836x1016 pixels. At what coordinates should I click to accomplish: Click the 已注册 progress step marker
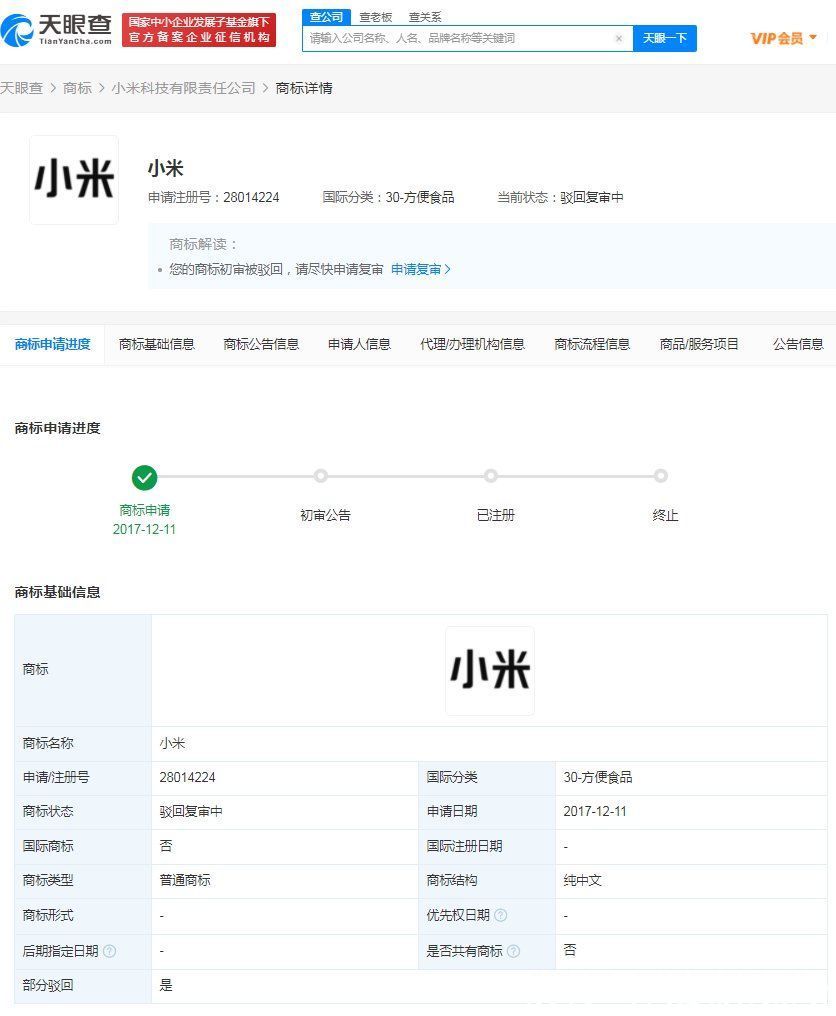click(x=491, y=476)
